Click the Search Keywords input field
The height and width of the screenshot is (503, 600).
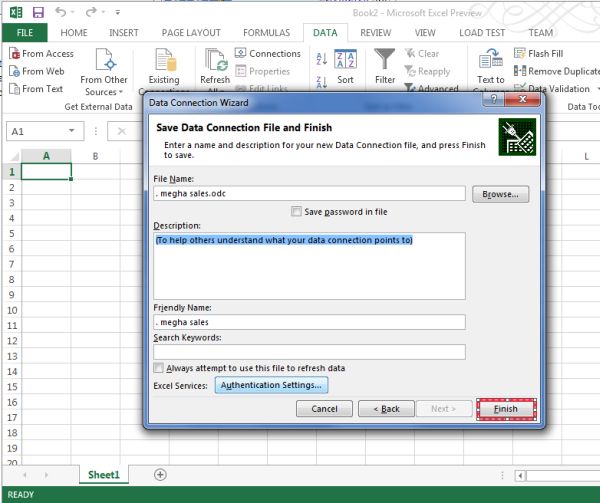point(309,352)
